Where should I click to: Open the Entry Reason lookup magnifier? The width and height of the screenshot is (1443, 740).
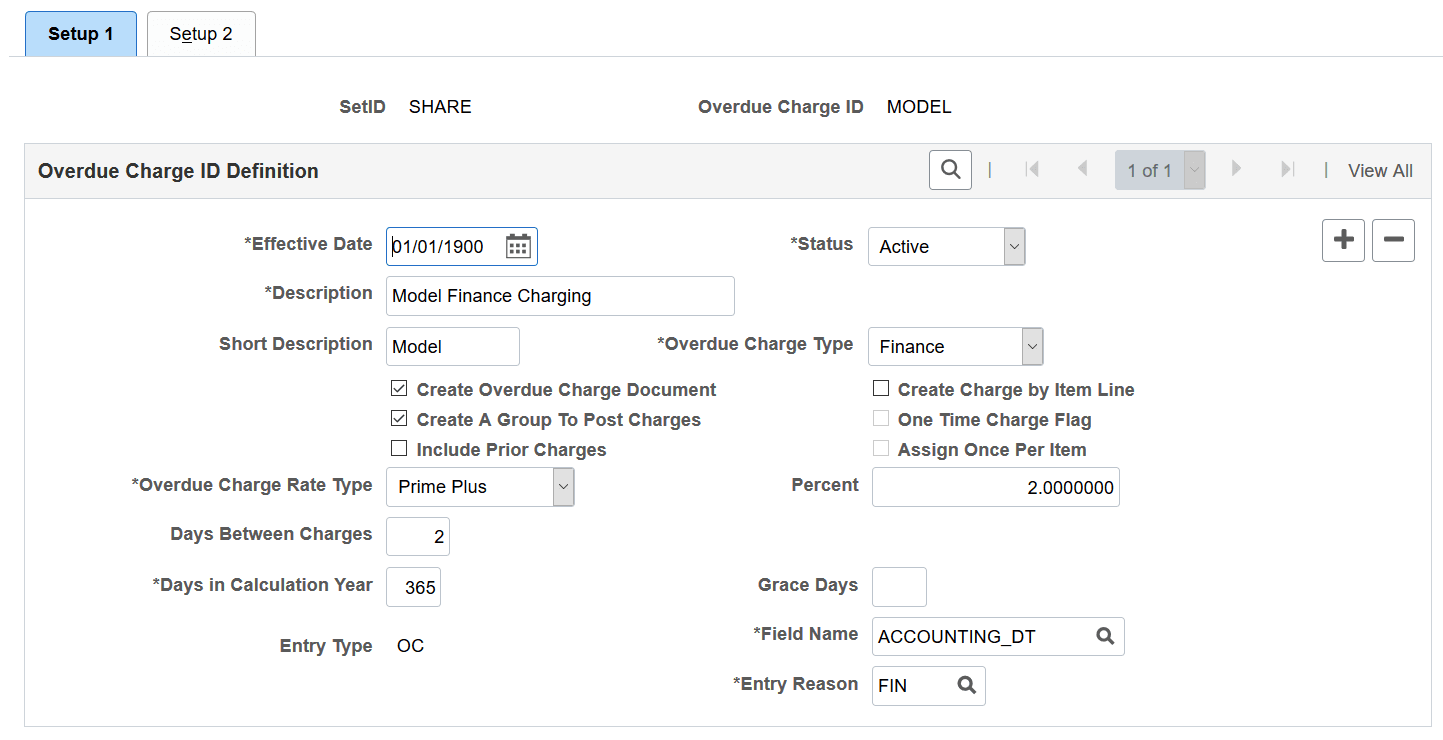[x=966, y=686]
